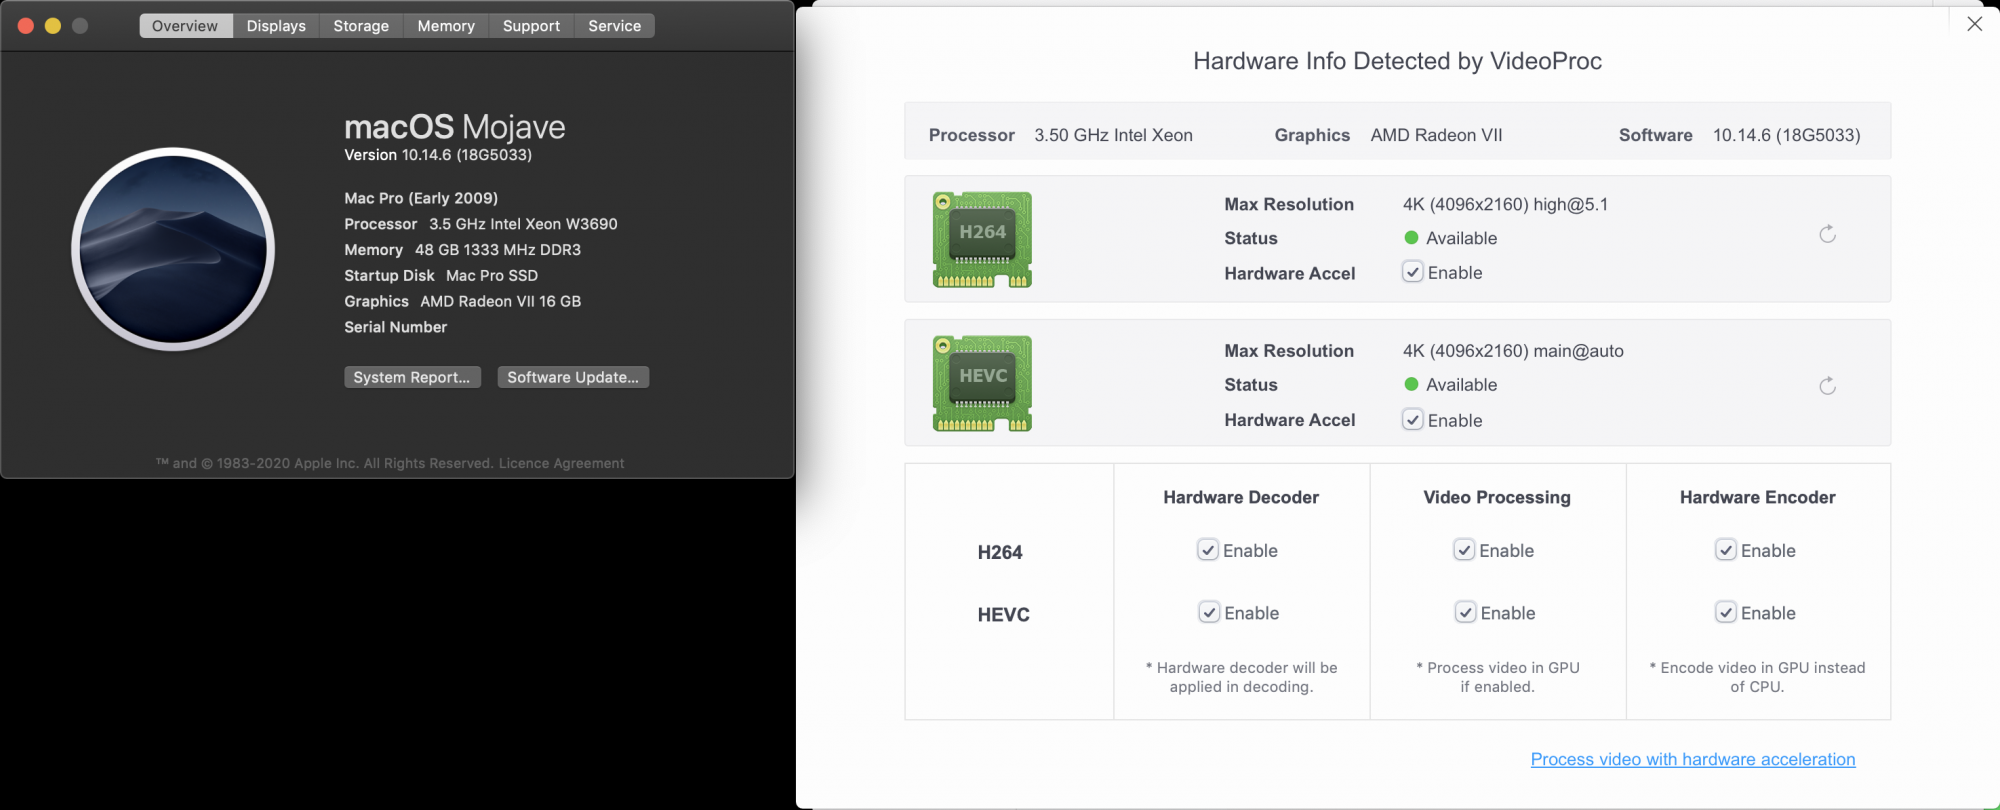Click the 'Version 10.14.6 (18G5033)' text
This screenshot has width=2000, height=810.
click(x=438, y=155)
